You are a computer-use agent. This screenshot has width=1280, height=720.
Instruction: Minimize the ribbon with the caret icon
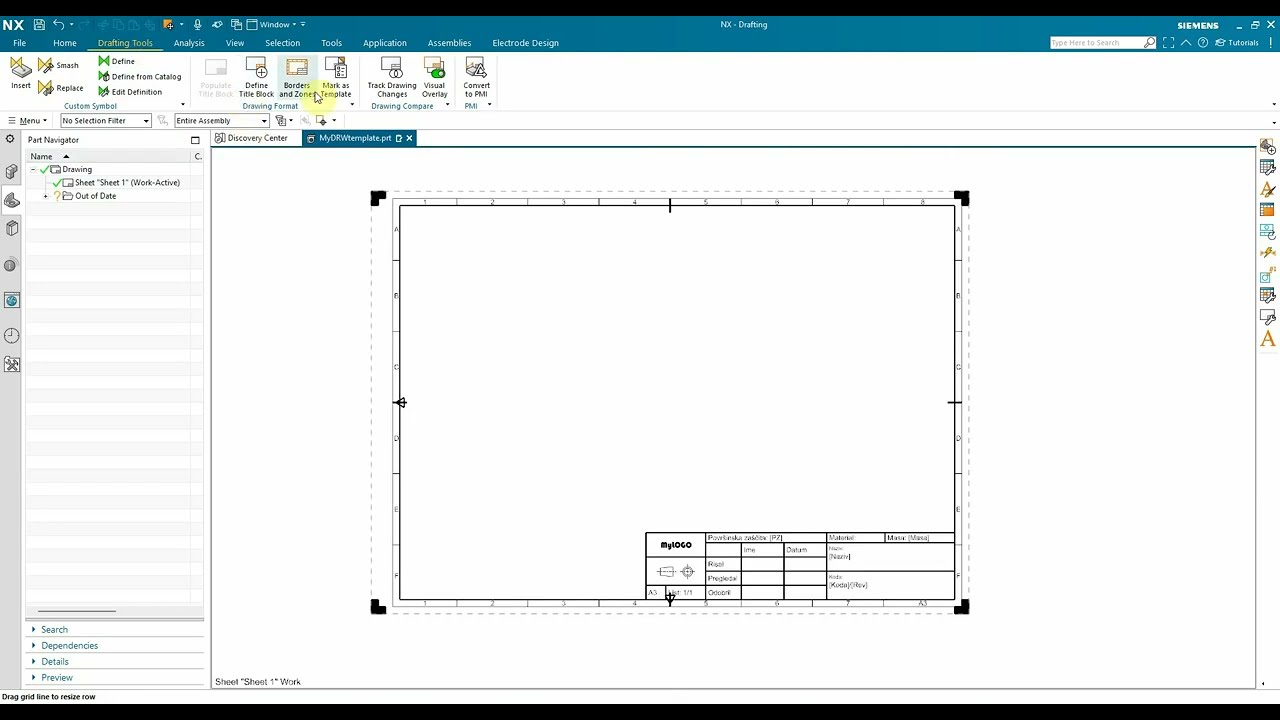click(x=1186, y=43)
